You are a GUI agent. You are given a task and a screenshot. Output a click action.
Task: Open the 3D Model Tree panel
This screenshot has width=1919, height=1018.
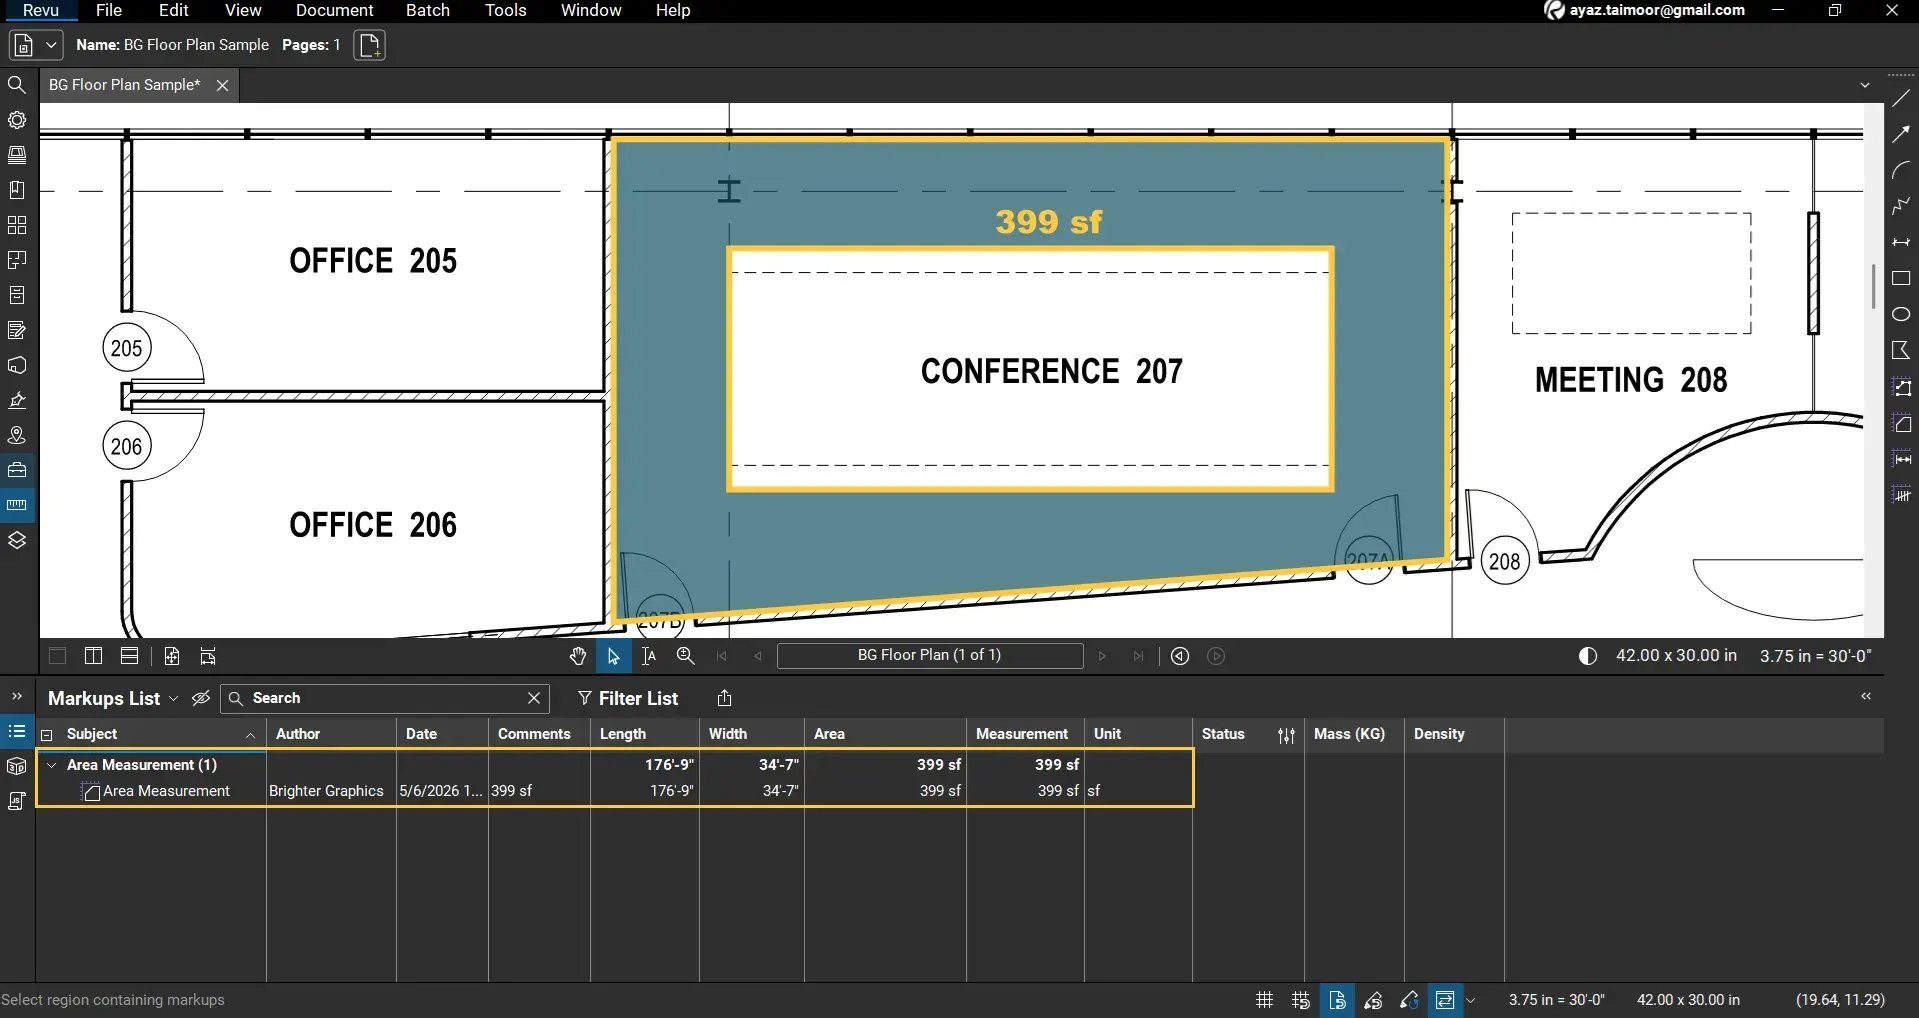coord(17,365)
